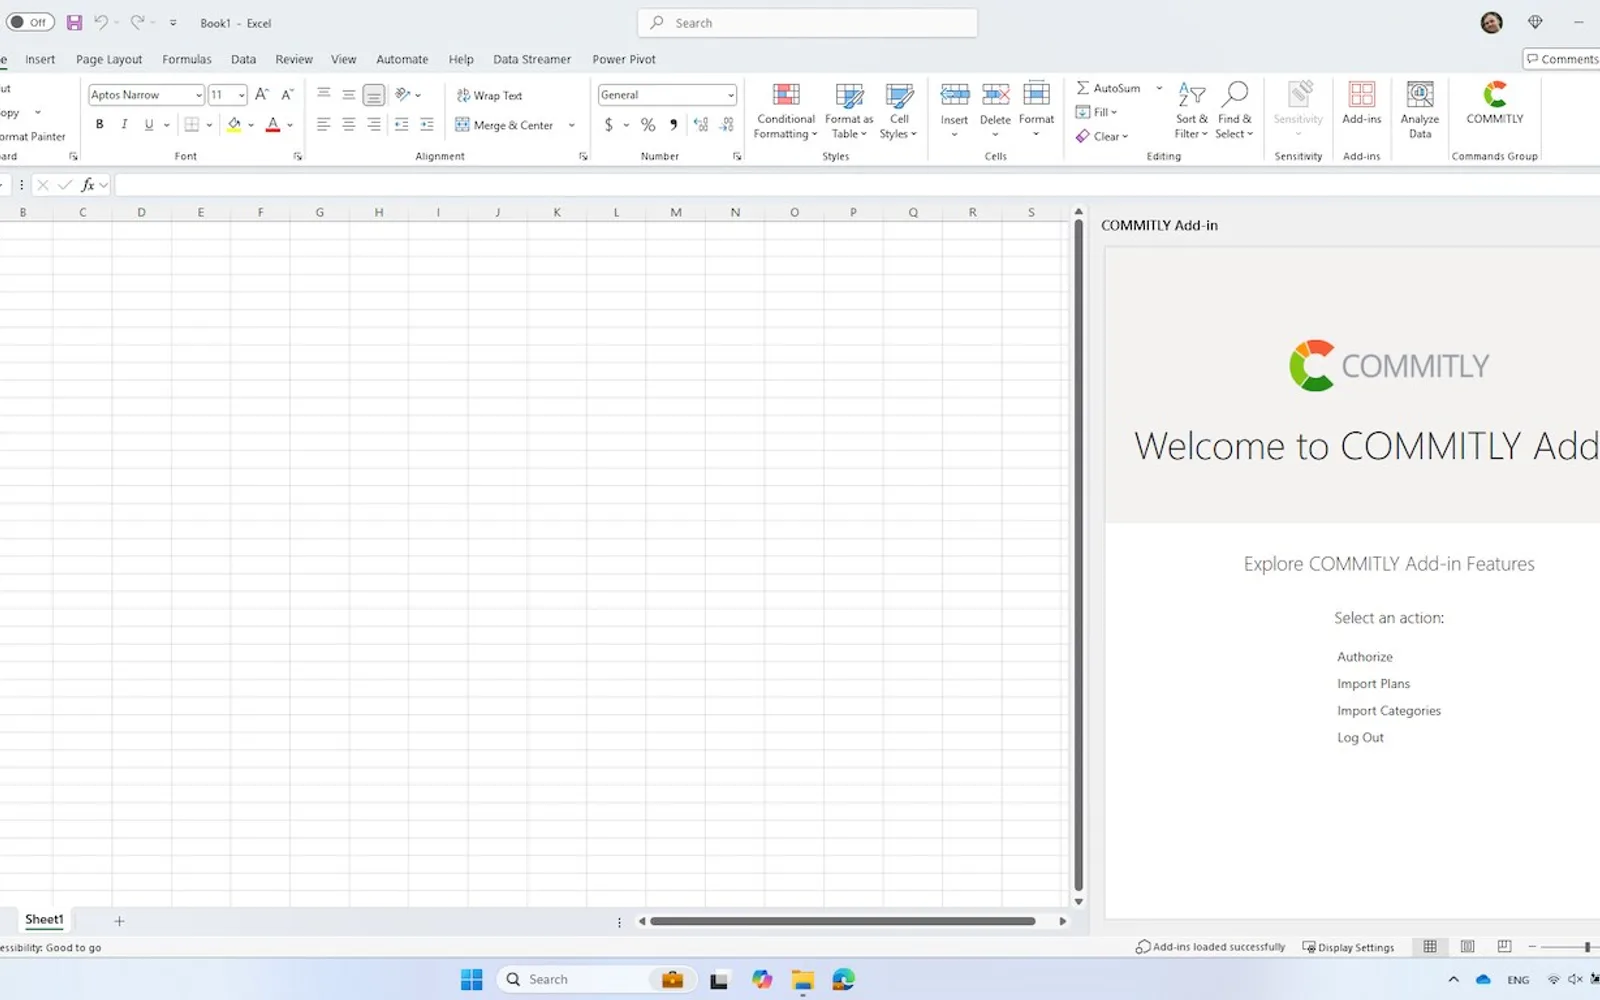Select the Sheet1 worksheet tab
This screenshot has height=1000, width=1600.
pos(44,920)
